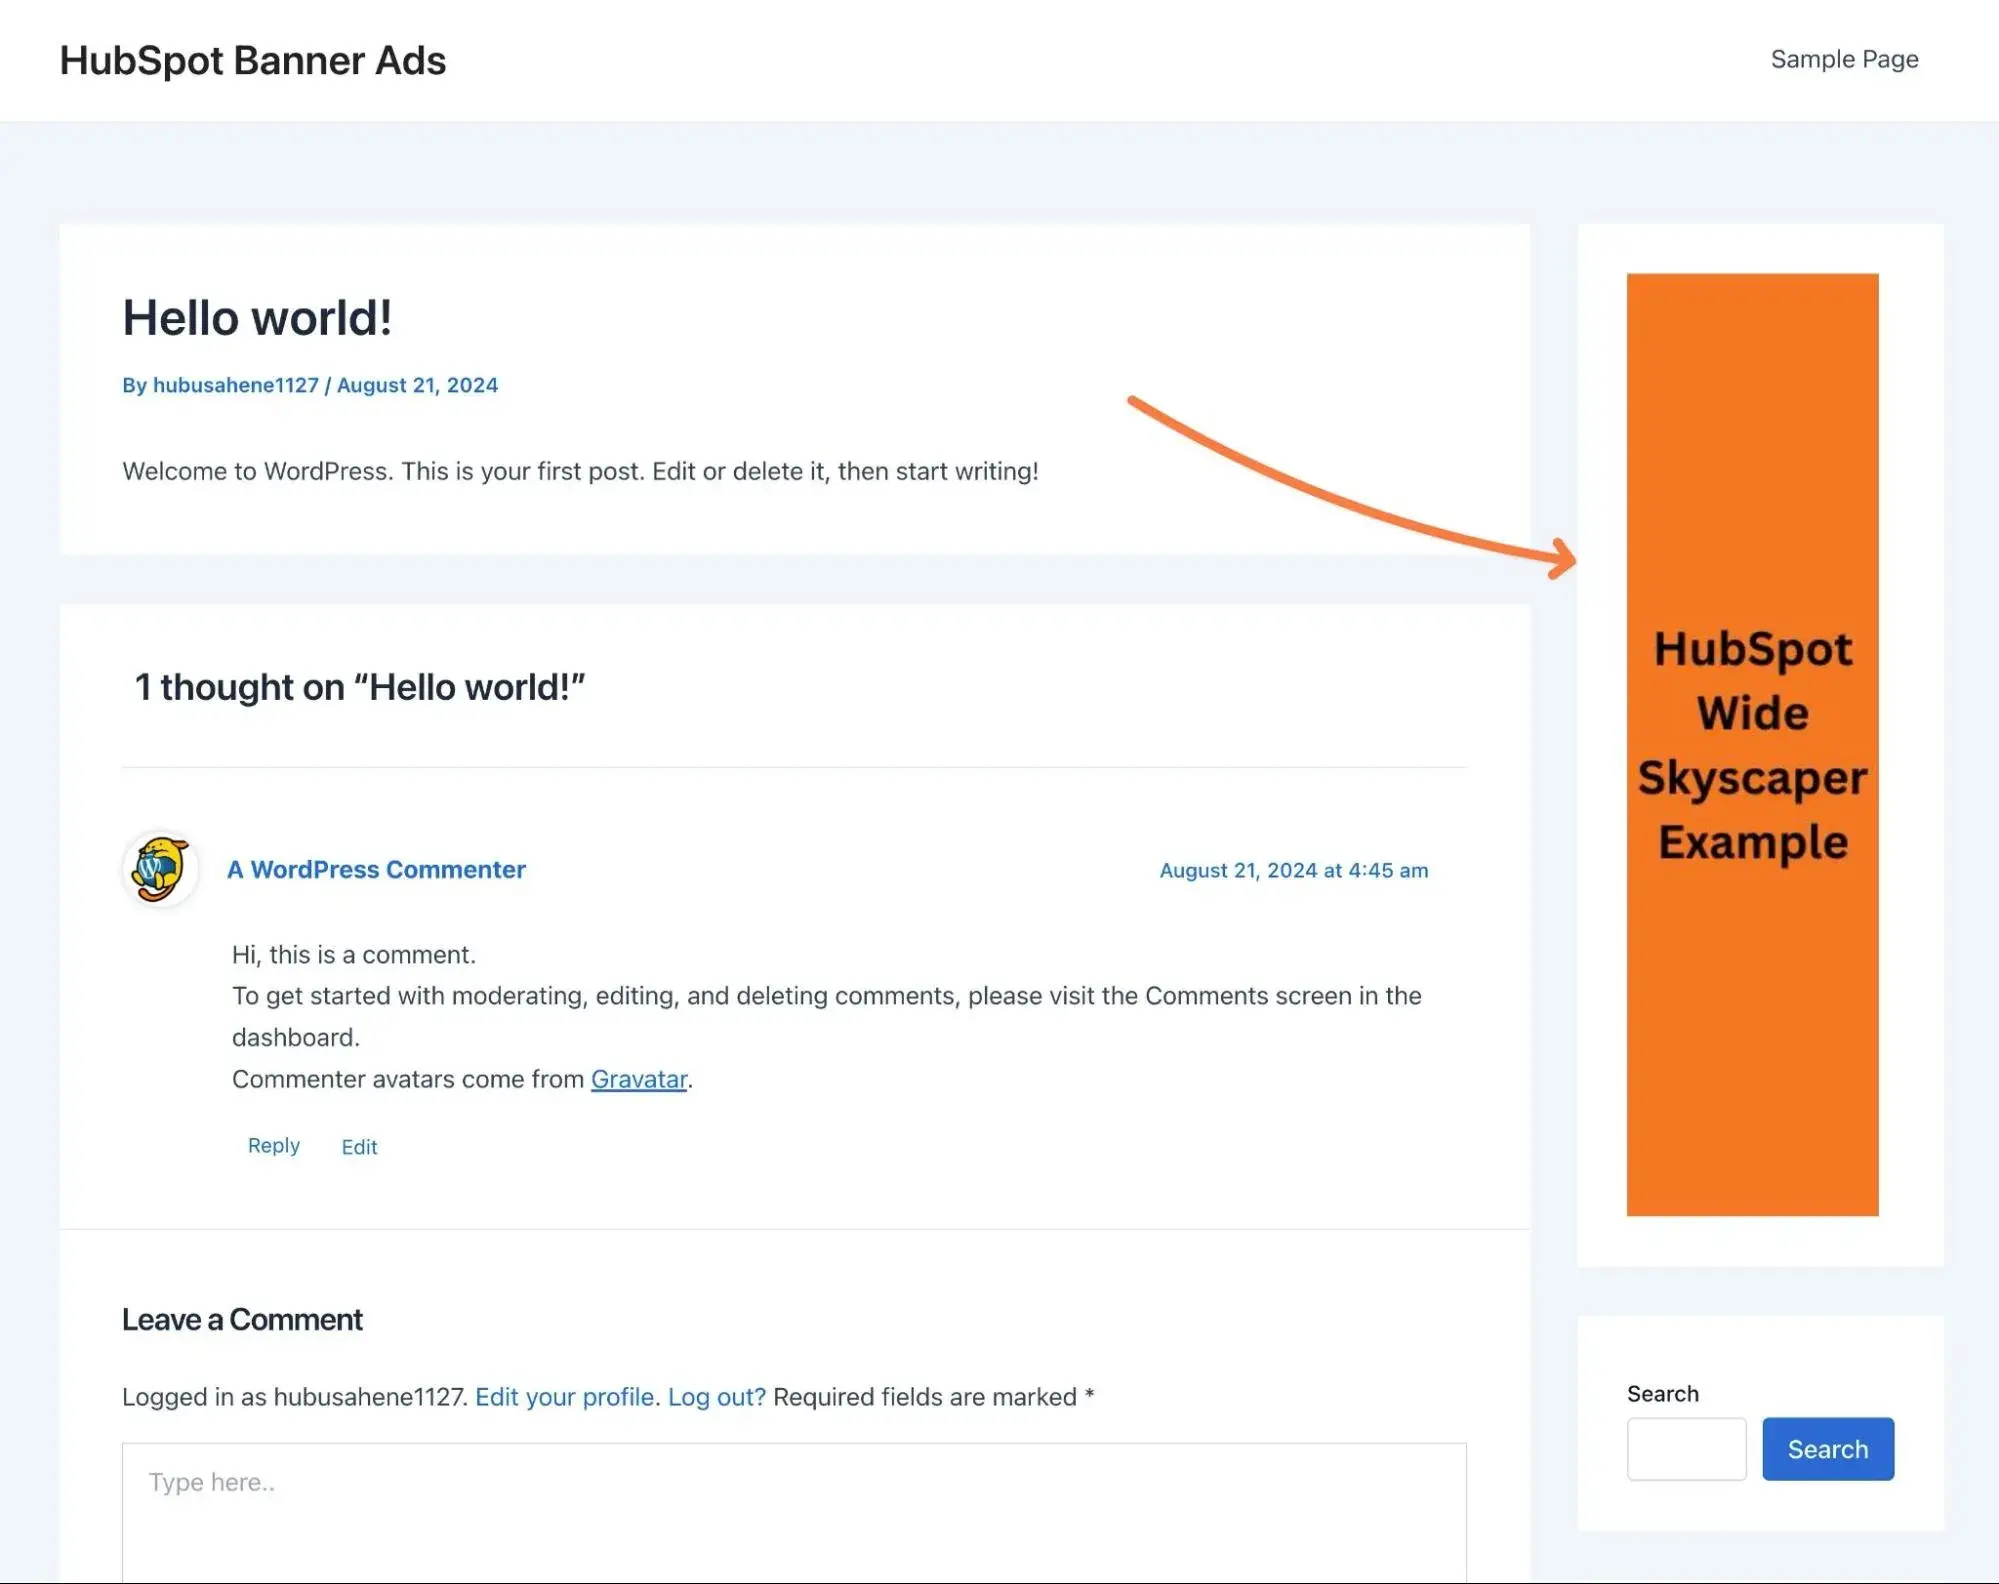Click the Hello world! post heading
This screenshot has width=1999, height=1584.
[257, 318]
